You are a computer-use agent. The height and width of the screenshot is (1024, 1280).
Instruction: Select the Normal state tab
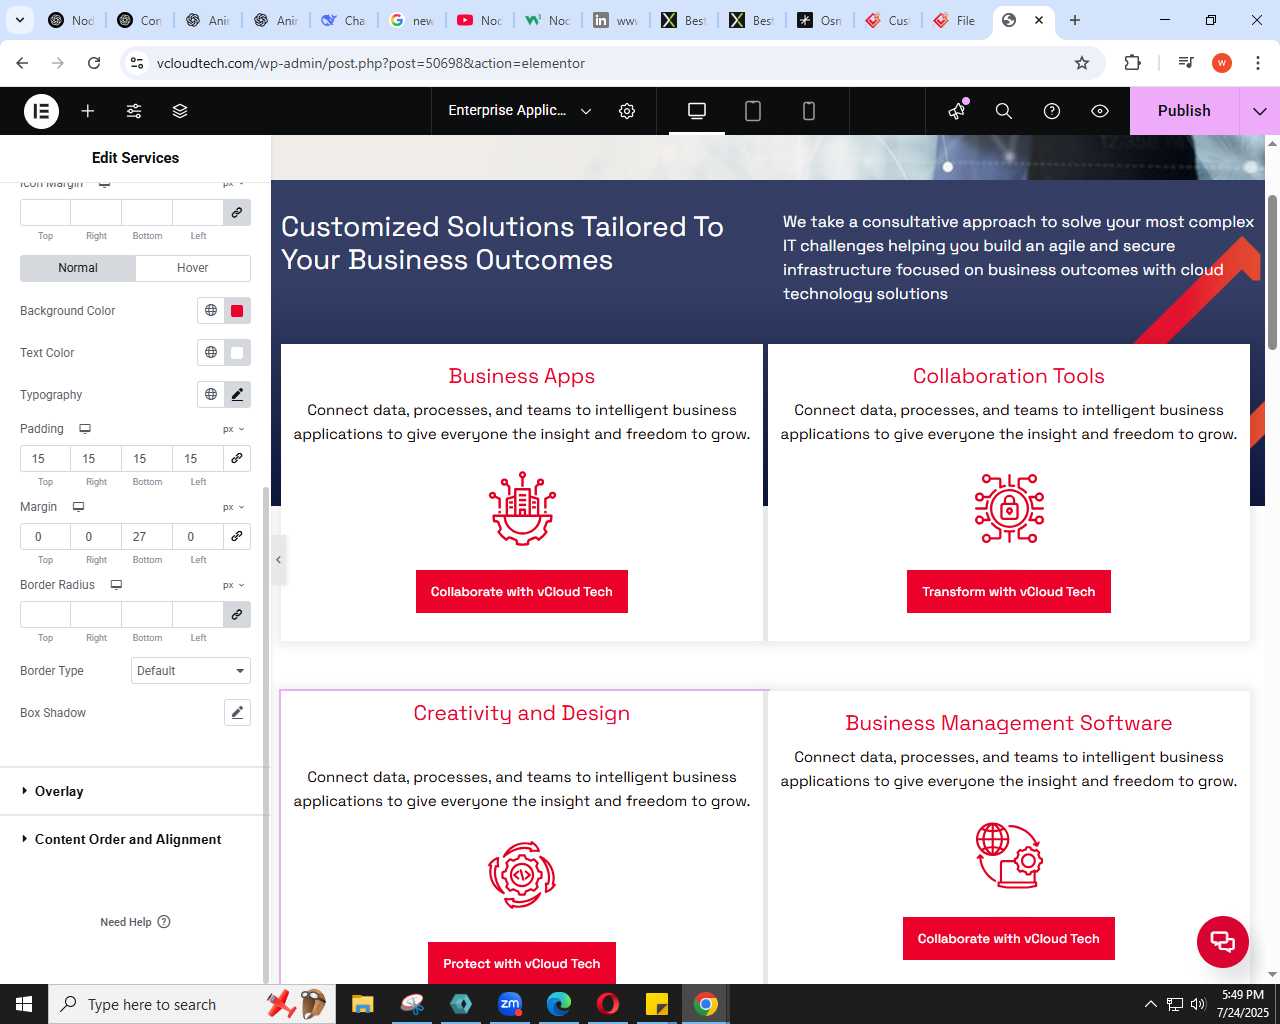[78, 268]
